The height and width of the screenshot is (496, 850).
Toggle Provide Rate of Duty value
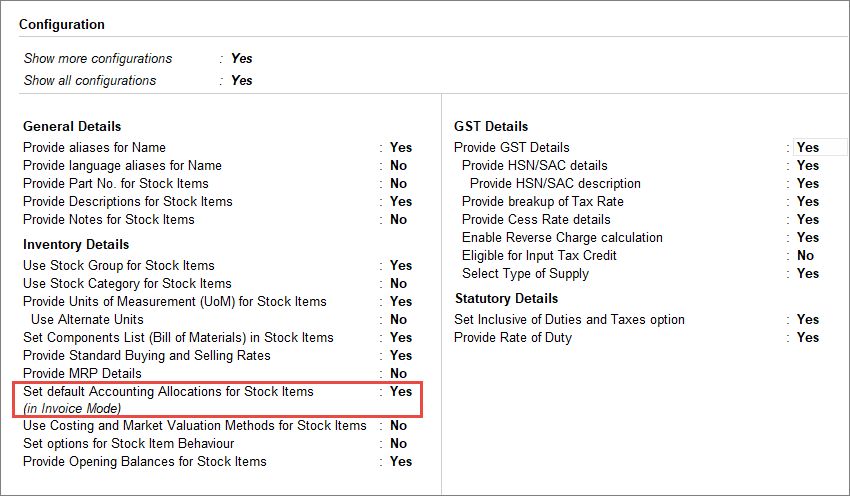pyautogui.click(x=808, y=338)
